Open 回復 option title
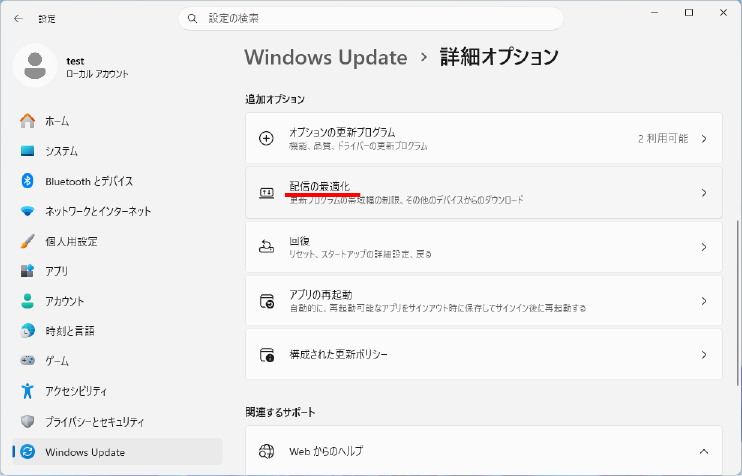The image size is (742, 476). click(300, 241)
